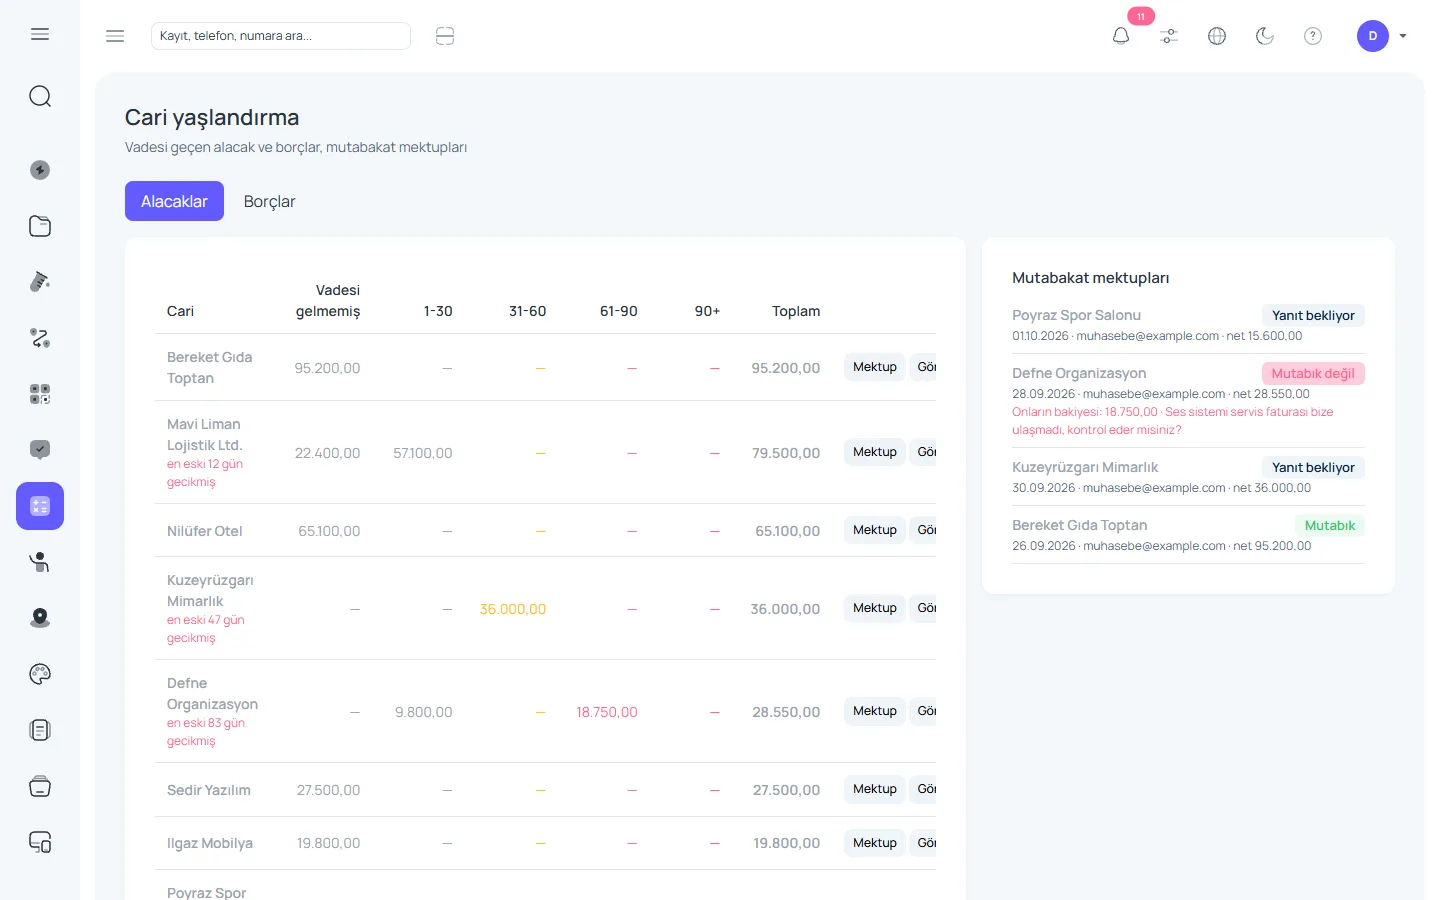Open the QR code icon in the sidebar
The image size is (1440, 900).
pos(40,394)
